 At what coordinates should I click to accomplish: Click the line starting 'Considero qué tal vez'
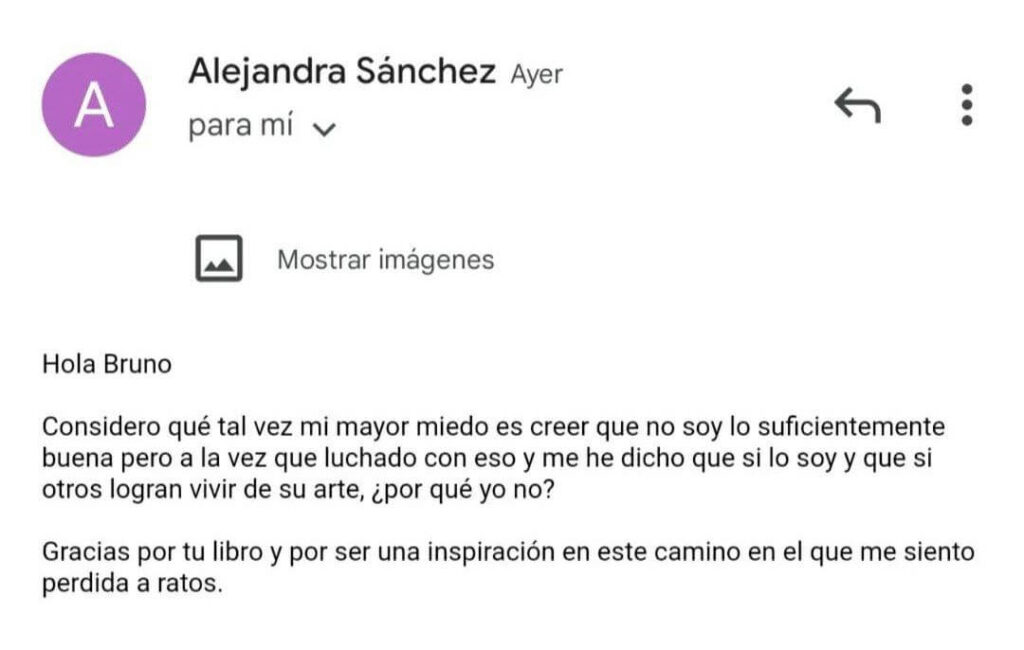point(494,427)
